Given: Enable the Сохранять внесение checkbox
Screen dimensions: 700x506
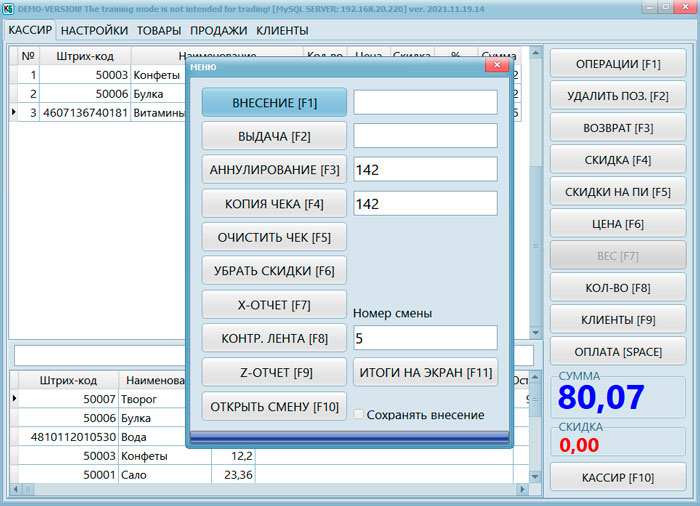Looking at the screenshot, I should pyautogui.click(x=358, y=414).
